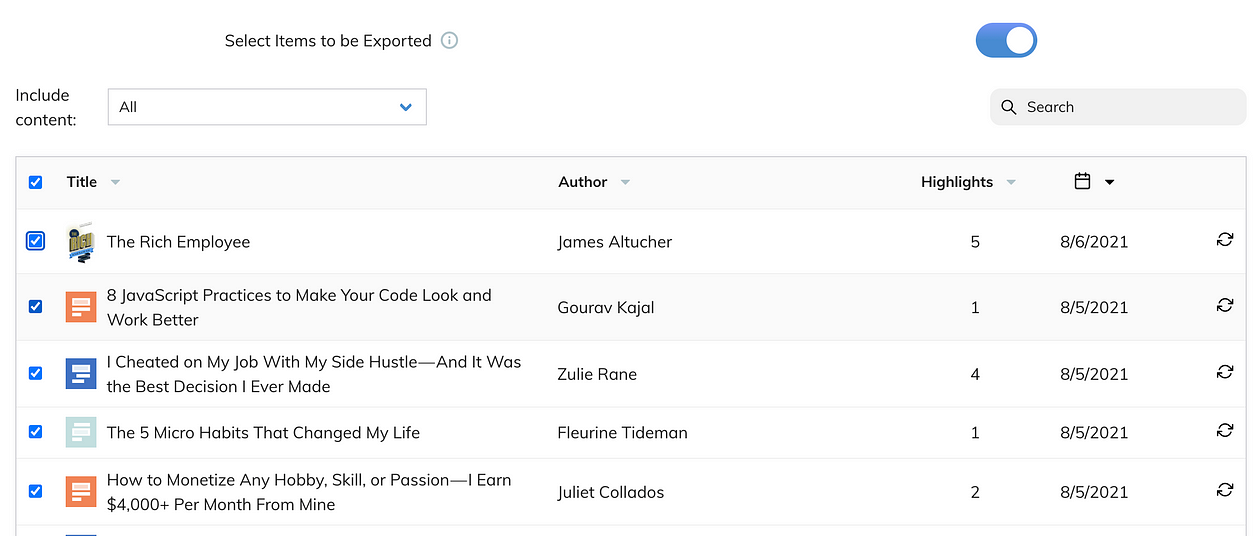Screen dimensions: 1260x536
Task: Open The Rich Employee title
Action: (178, 242)
